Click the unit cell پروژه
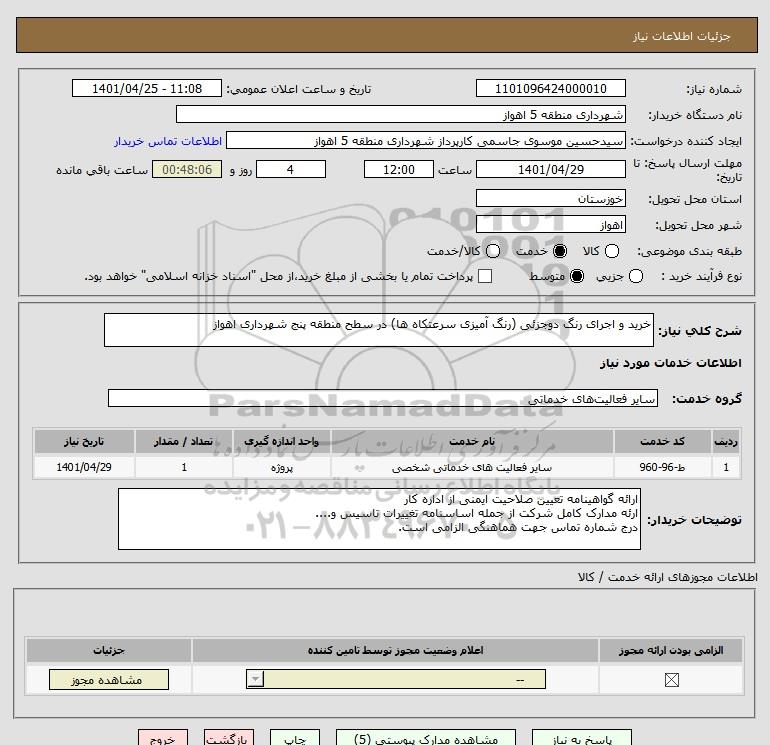 pyautogui.click(x=281, y=467)
